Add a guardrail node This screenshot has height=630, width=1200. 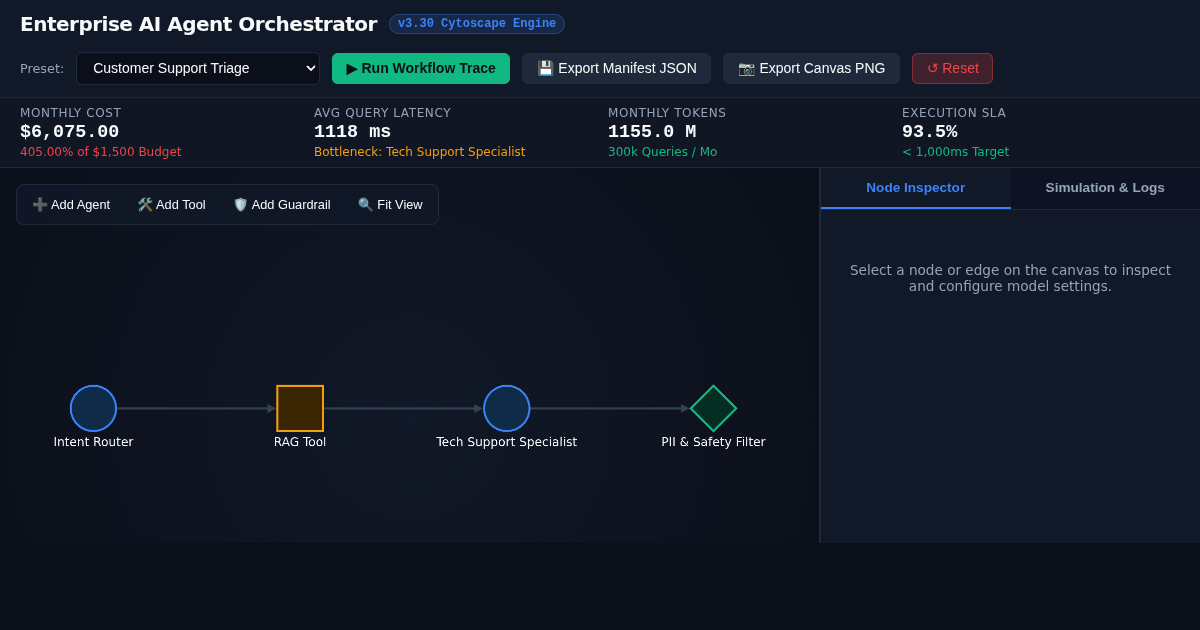click(282, 204)
